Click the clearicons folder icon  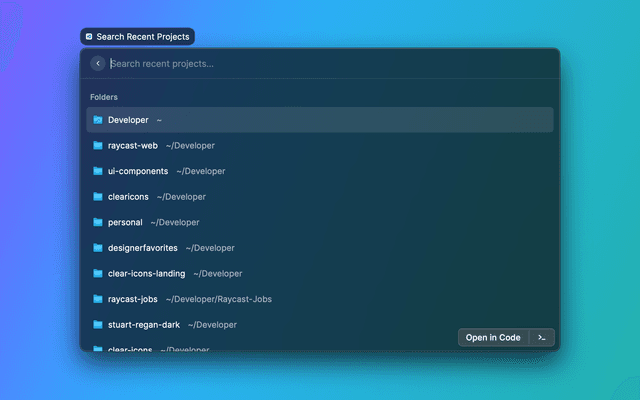coord(98,197)
